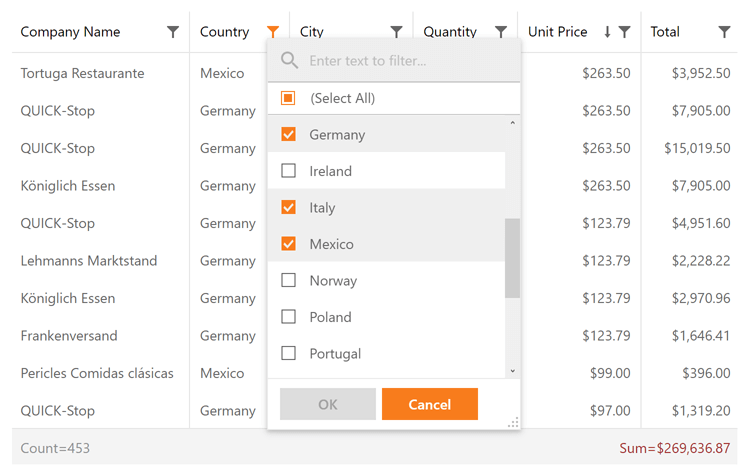Screen dimensions: 750x476
Task: Open the Unit Price filter icon
Action: point(625,32)
